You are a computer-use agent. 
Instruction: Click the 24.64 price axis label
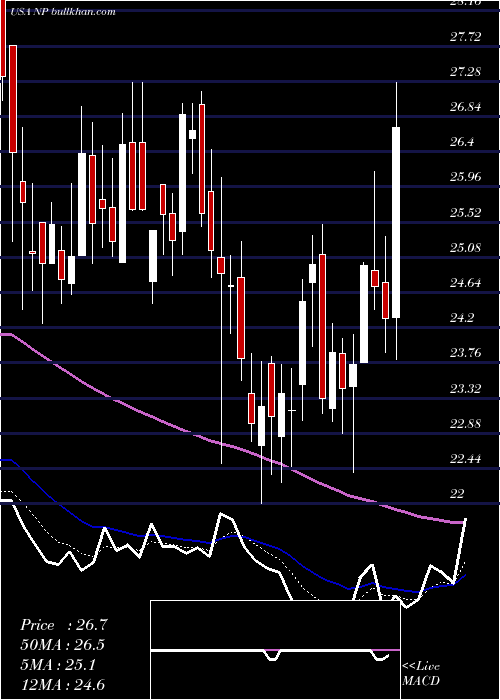[x=466, y=283]
